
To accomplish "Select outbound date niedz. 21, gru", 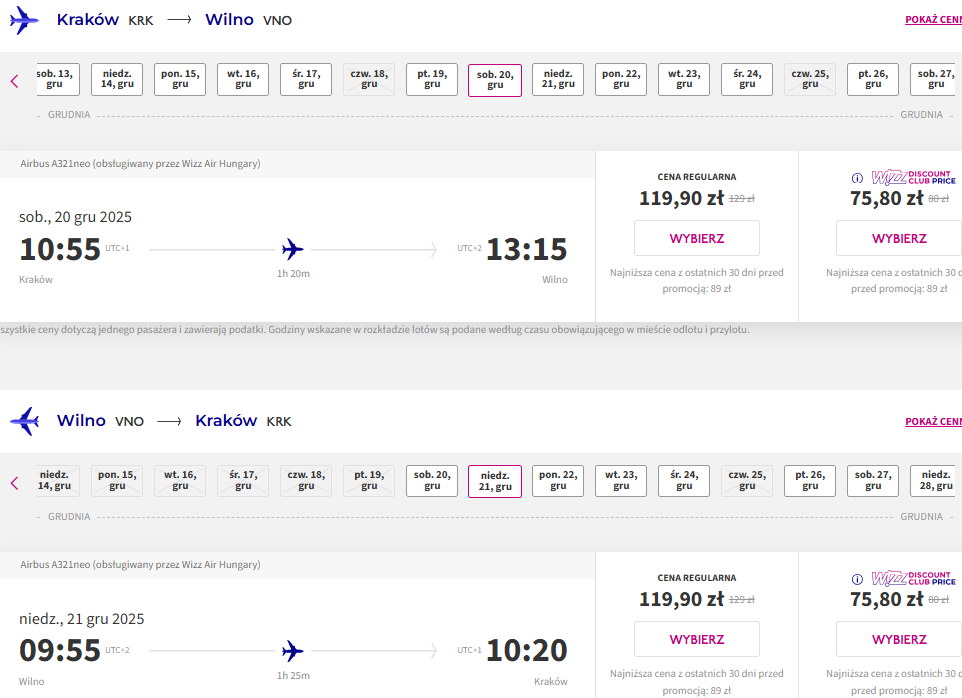I will (558, 79).
